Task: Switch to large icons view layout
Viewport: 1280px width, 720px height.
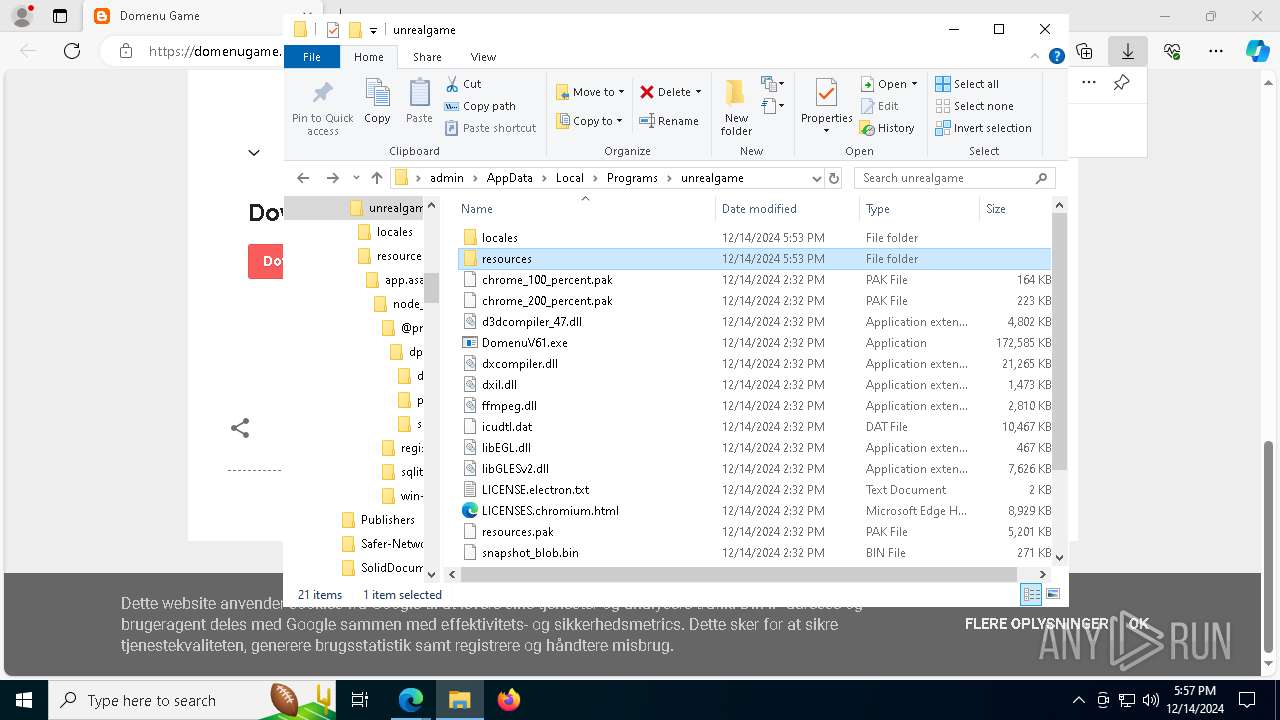Action: 1052,594
